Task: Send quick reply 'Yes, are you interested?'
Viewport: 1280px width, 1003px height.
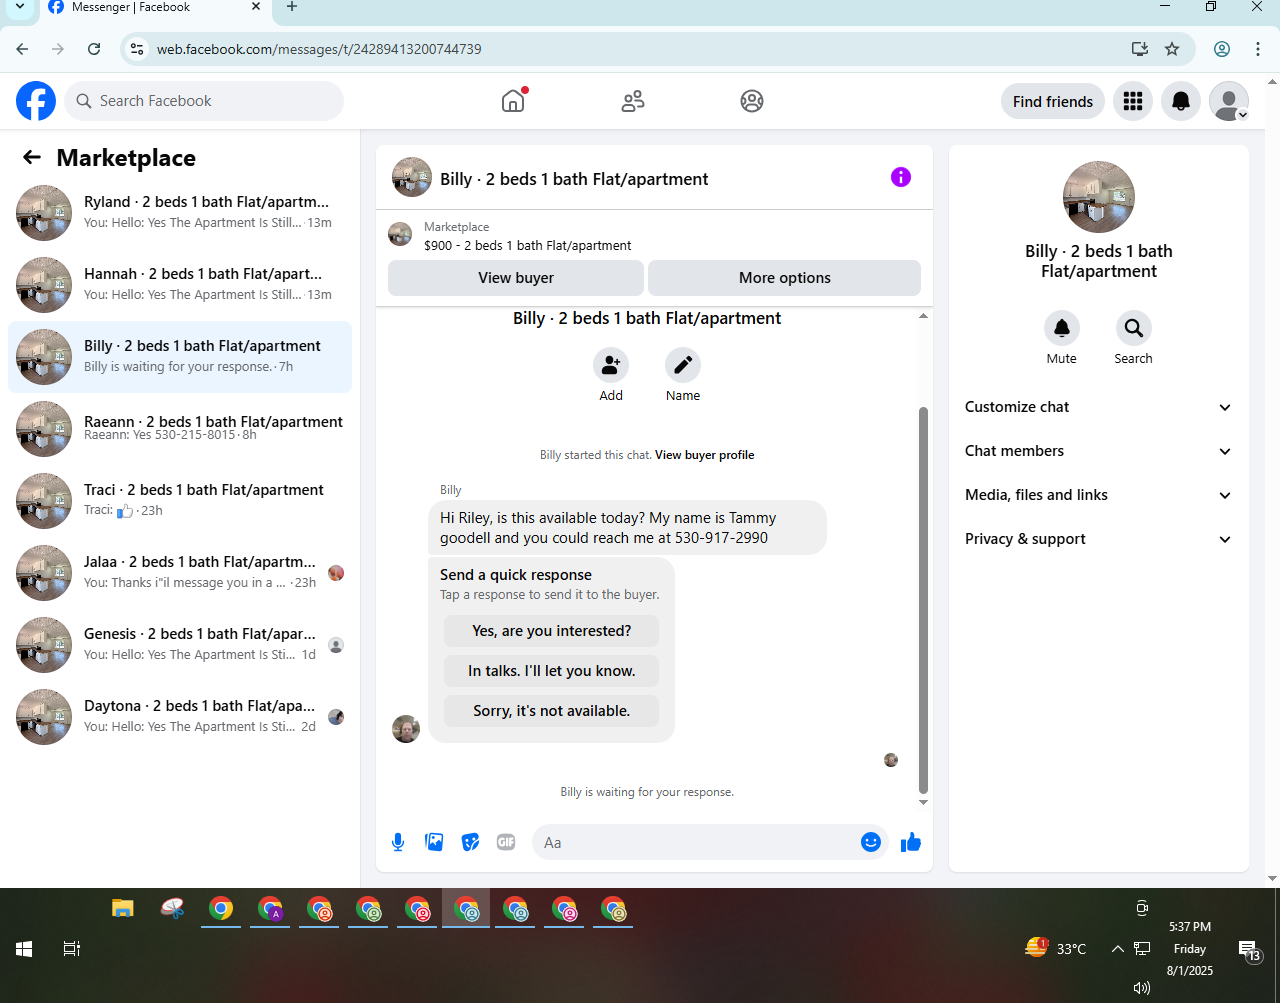Action: [x=552, y=631]
